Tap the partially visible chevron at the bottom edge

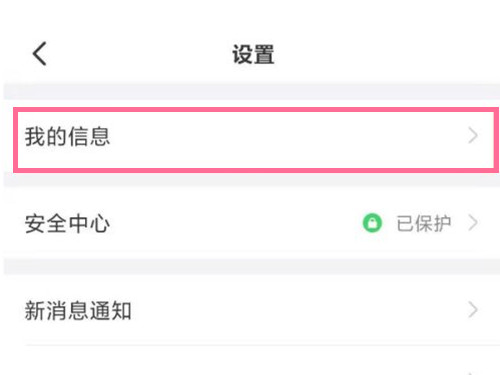(x=471, y=373)
